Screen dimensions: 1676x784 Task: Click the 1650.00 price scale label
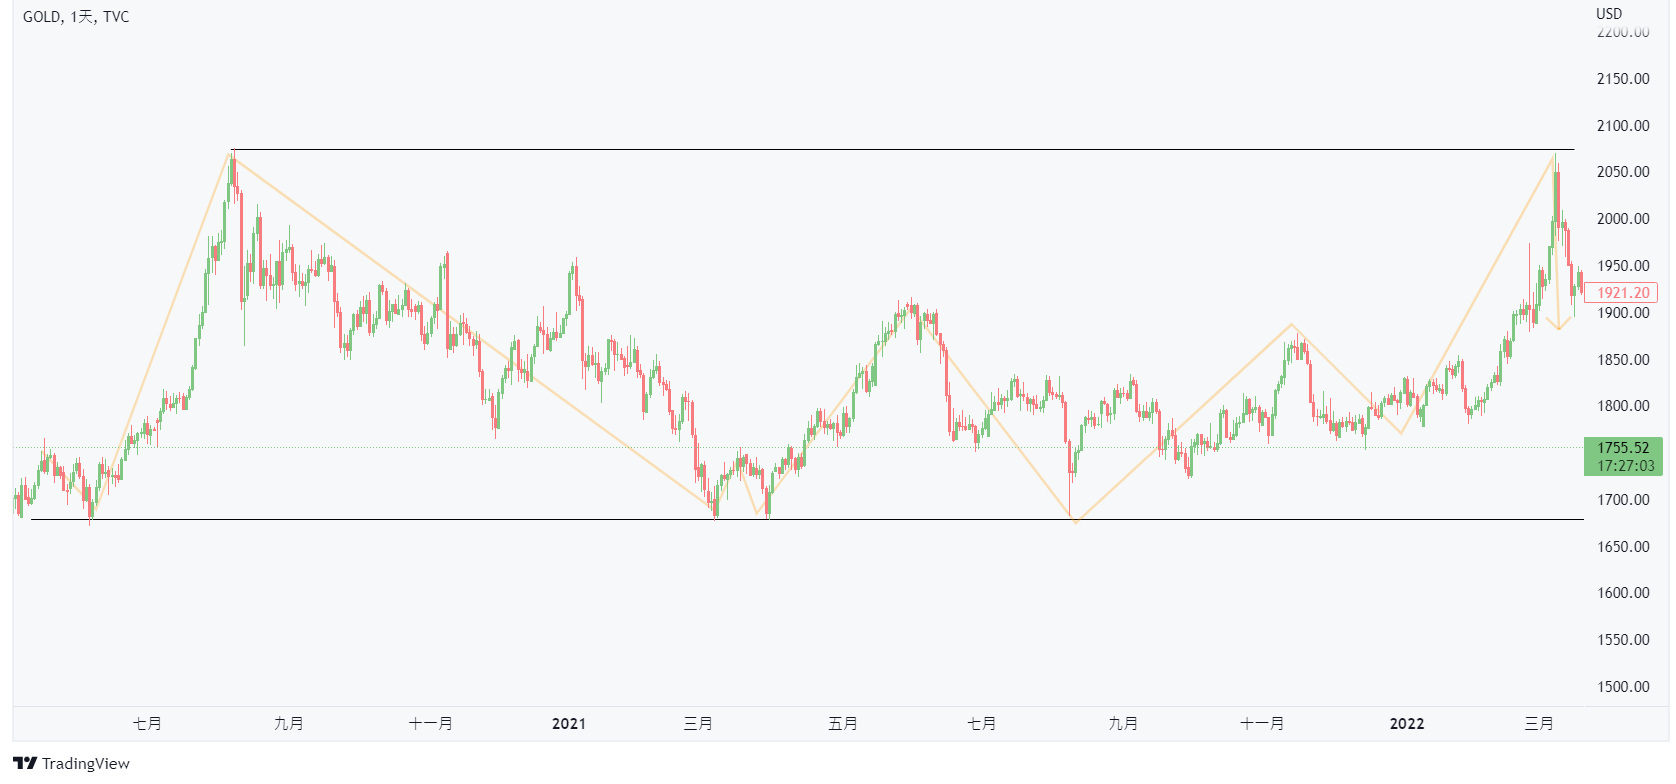pyautogui.click(x=1623, y=547)
